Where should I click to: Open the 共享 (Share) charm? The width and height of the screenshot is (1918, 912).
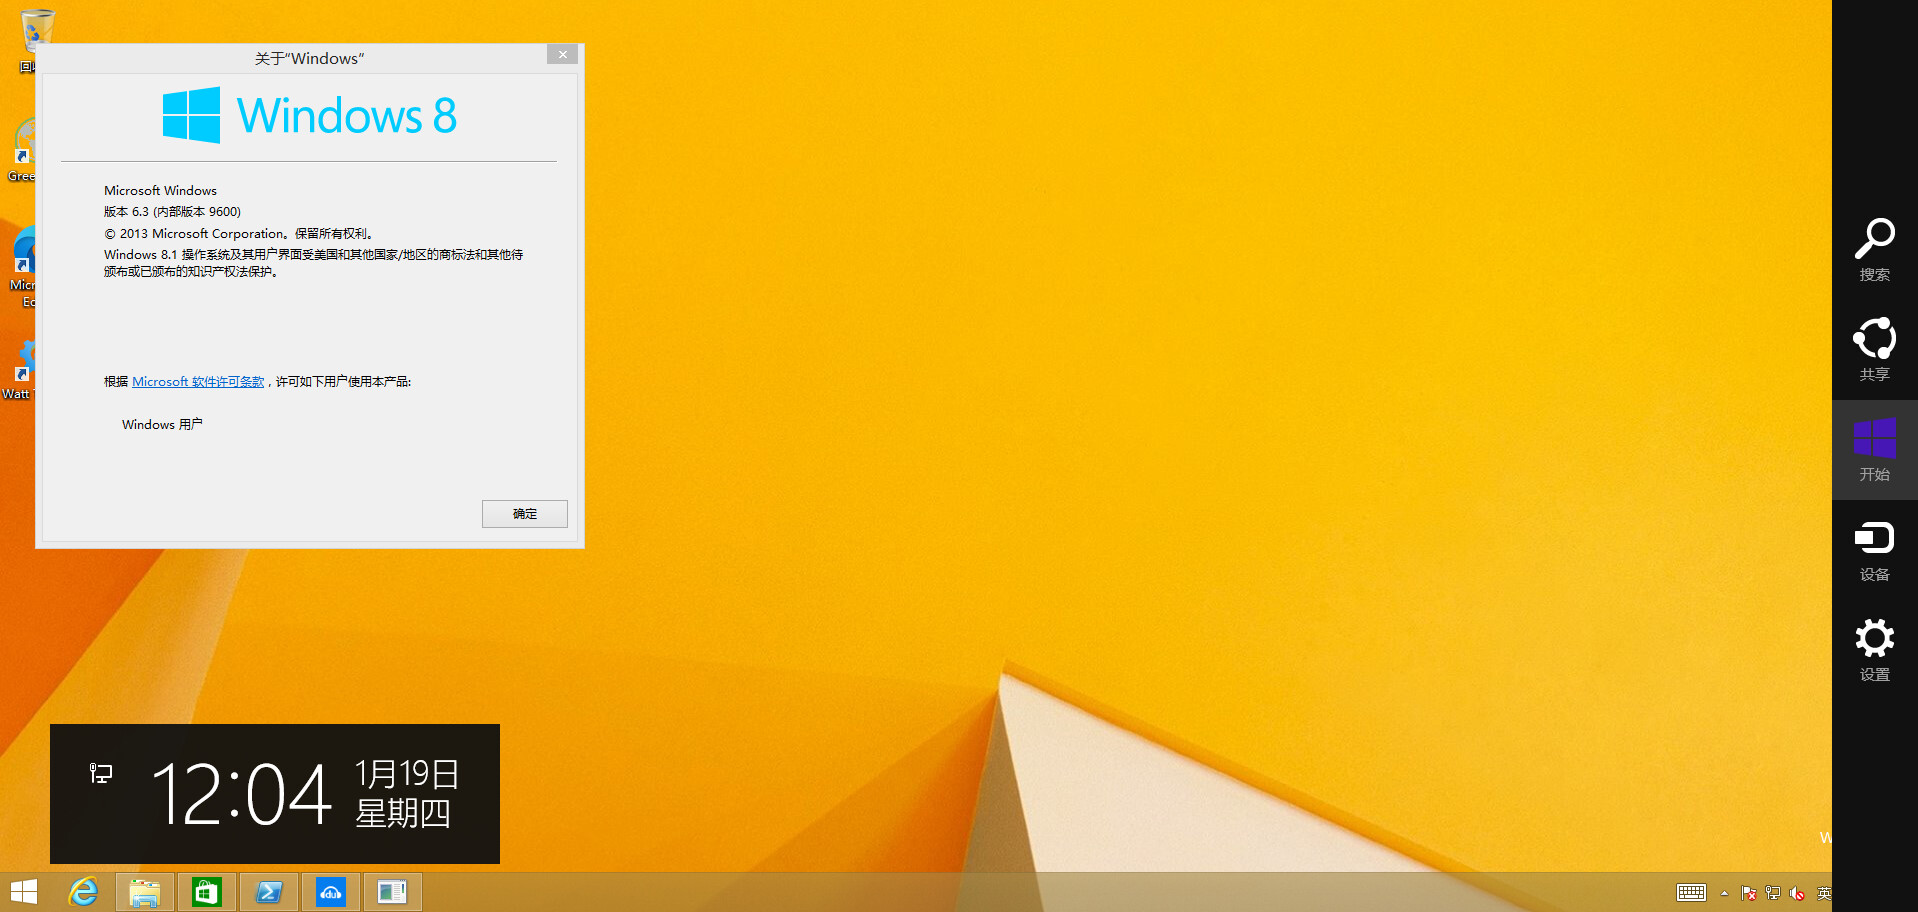(x=1874, y=350)
